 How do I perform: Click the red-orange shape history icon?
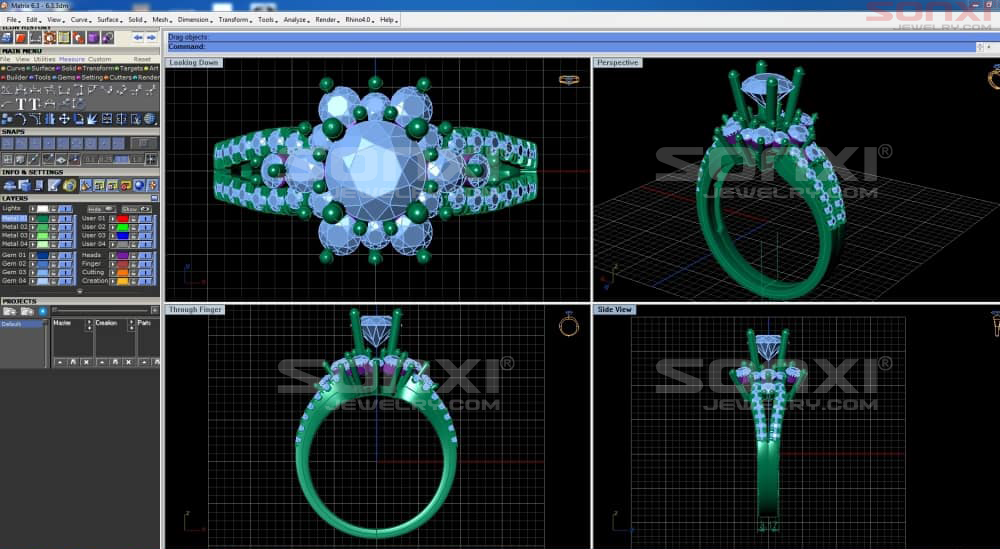[21, 38]
